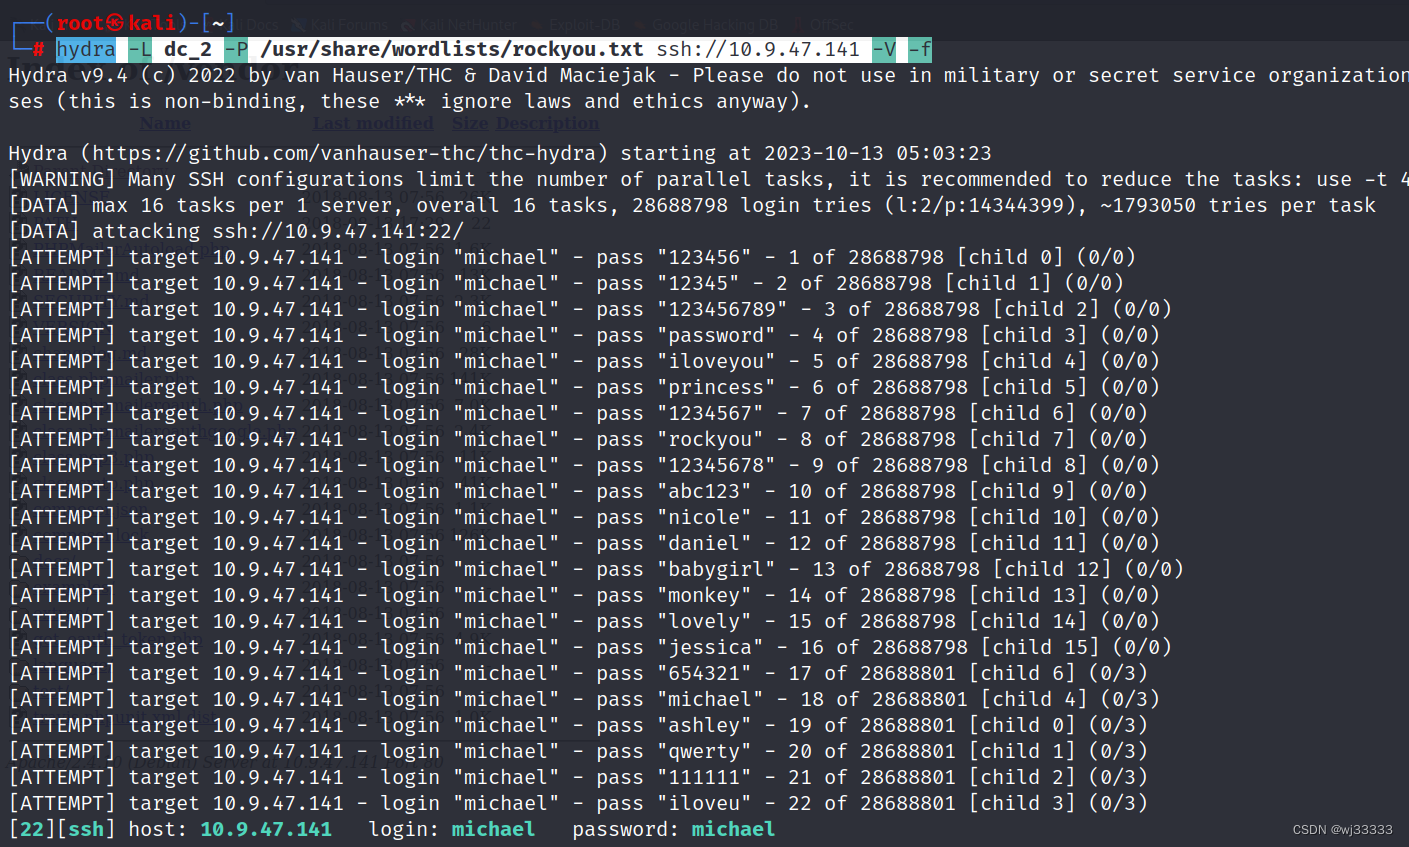Image resolution: width=1409 pixels, height=847 pixels.
Task: Click the green login michael in result line
Action: 493,829
